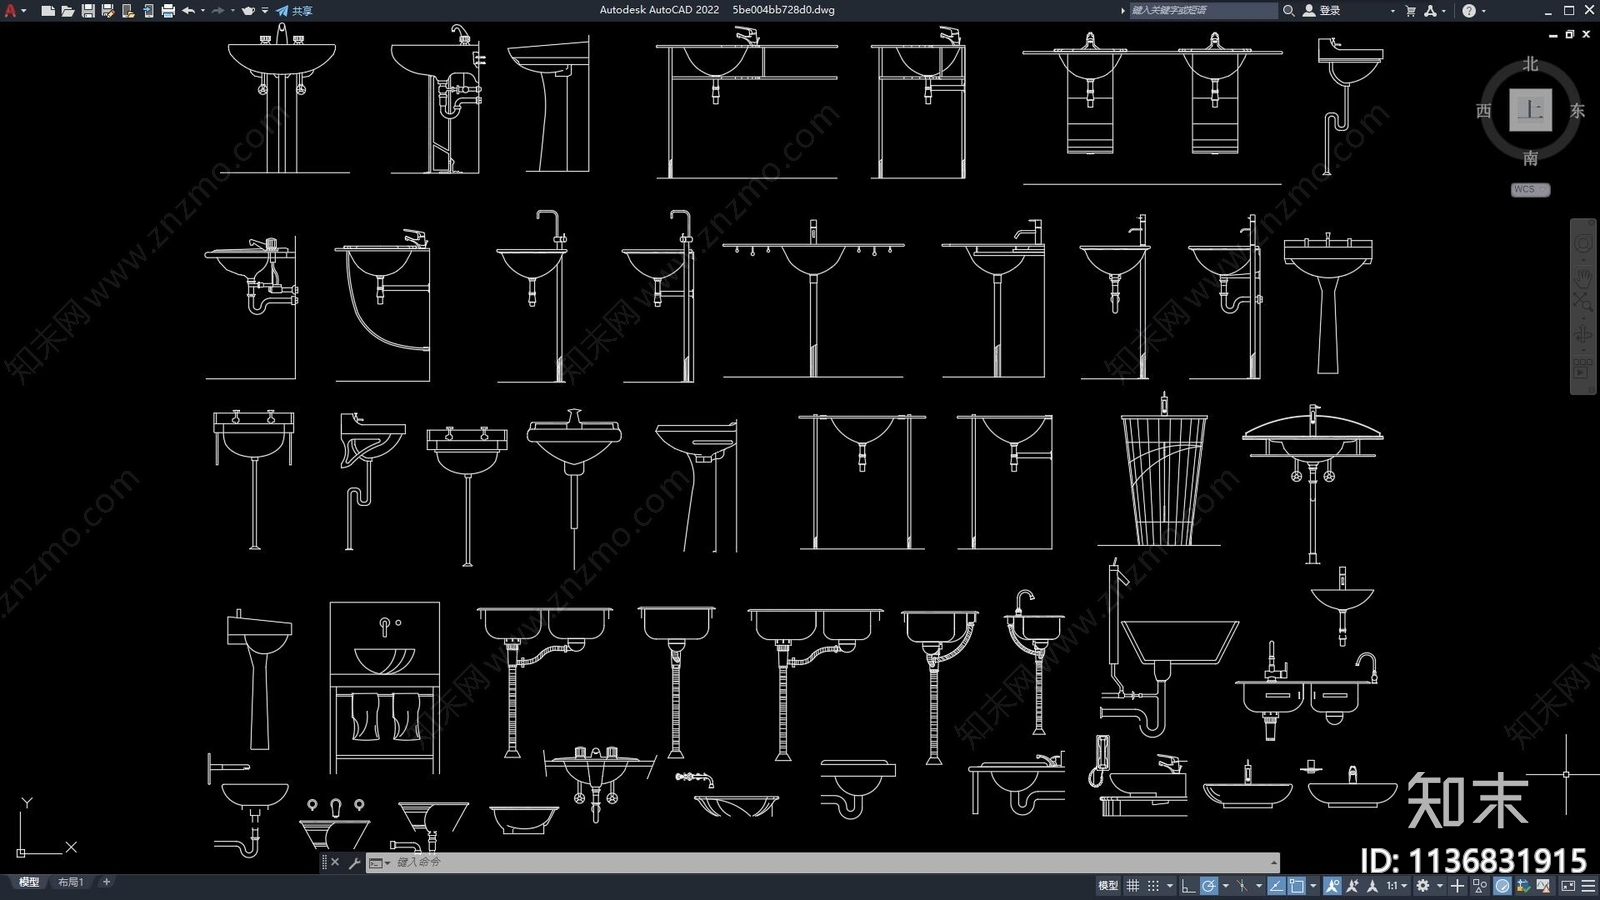Click Model space (模型) status bar button
The width and height of the screenshot is (1600, 900).
click(1108, 886)
